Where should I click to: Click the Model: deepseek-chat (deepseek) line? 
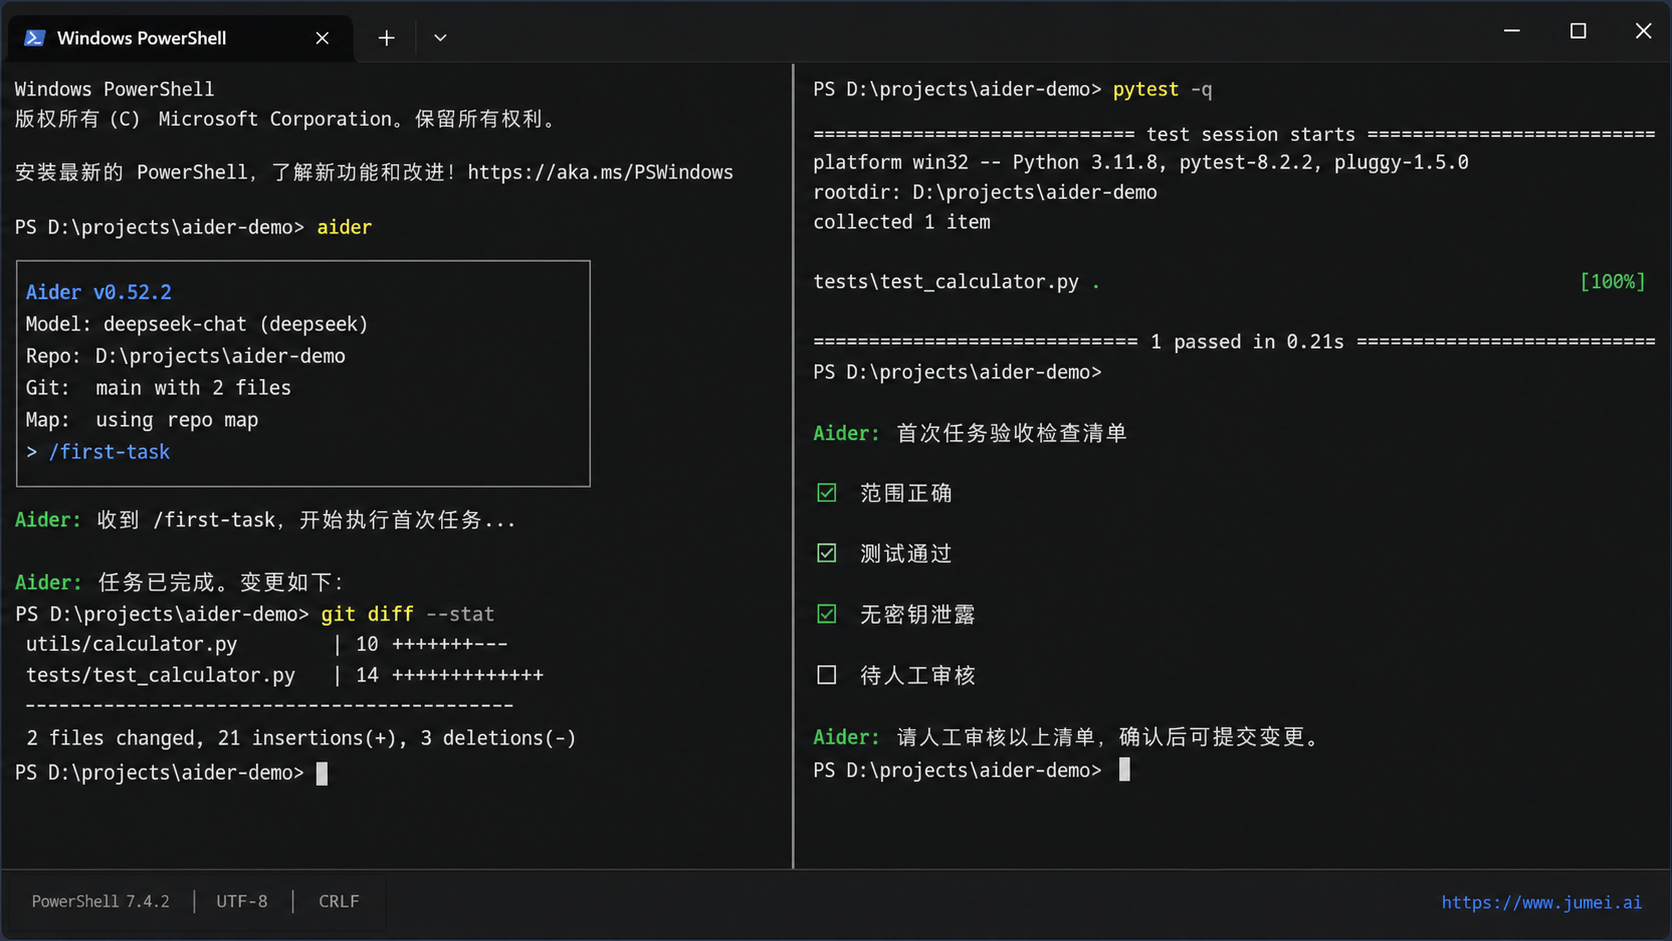pyautogui.click(x=197, y=324)
